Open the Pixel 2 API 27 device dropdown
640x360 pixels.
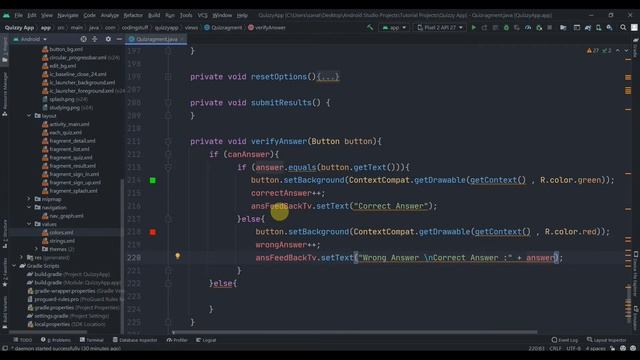pyautogui.click(x=440, y=28)
